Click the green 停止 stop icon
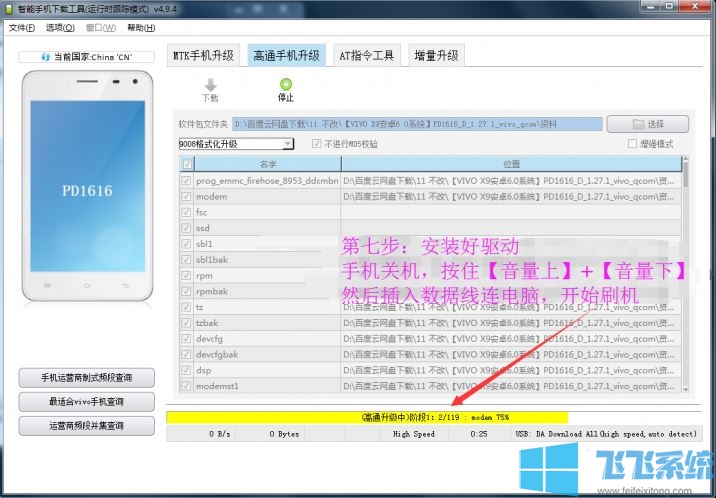 pos(286,84)
